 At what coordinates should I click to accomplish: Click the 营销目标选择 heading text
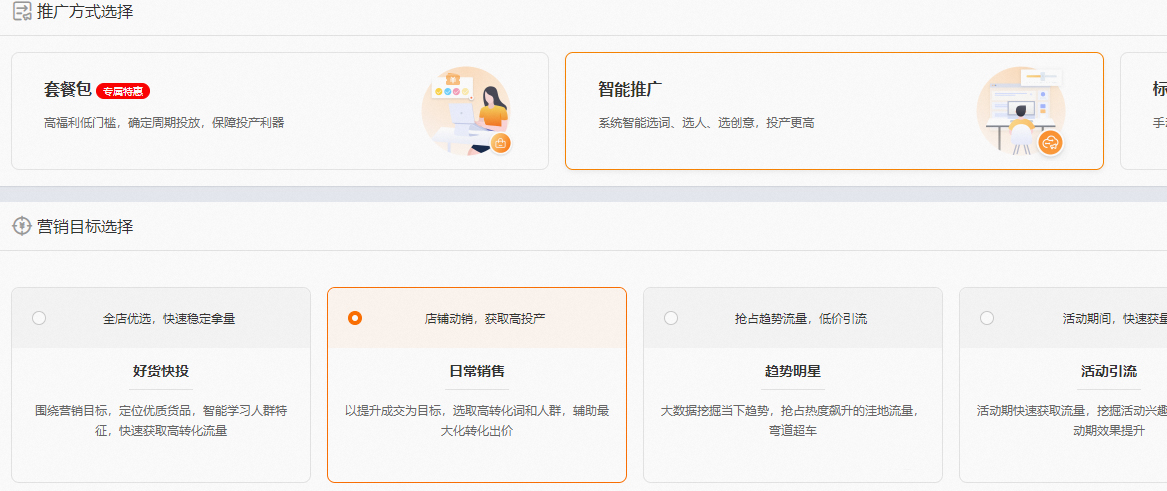(x=86, y=226)
